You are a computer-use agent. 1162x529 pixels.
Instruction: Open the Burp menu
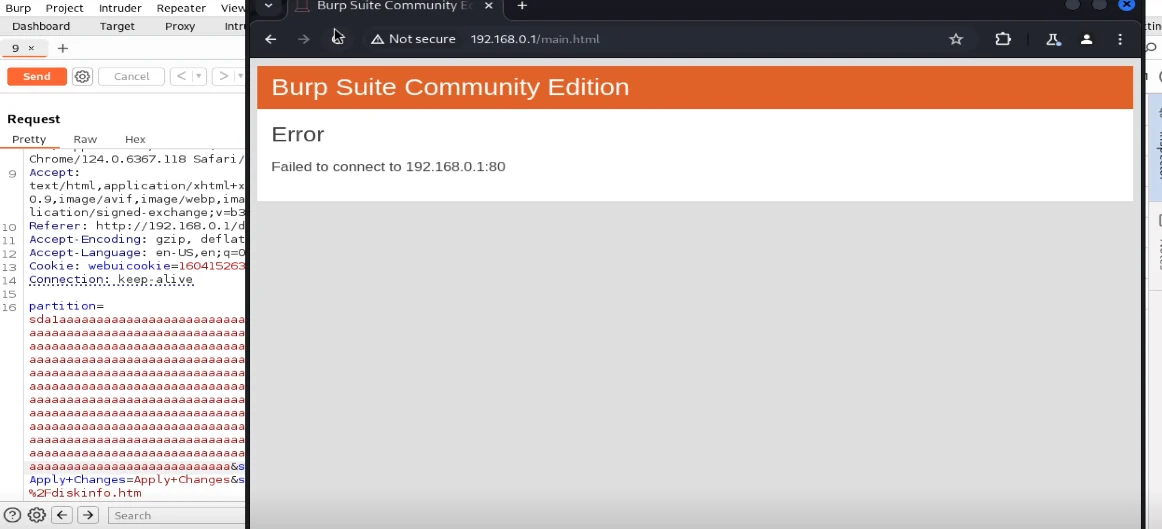pyautogui.click(x=19, y=8)
